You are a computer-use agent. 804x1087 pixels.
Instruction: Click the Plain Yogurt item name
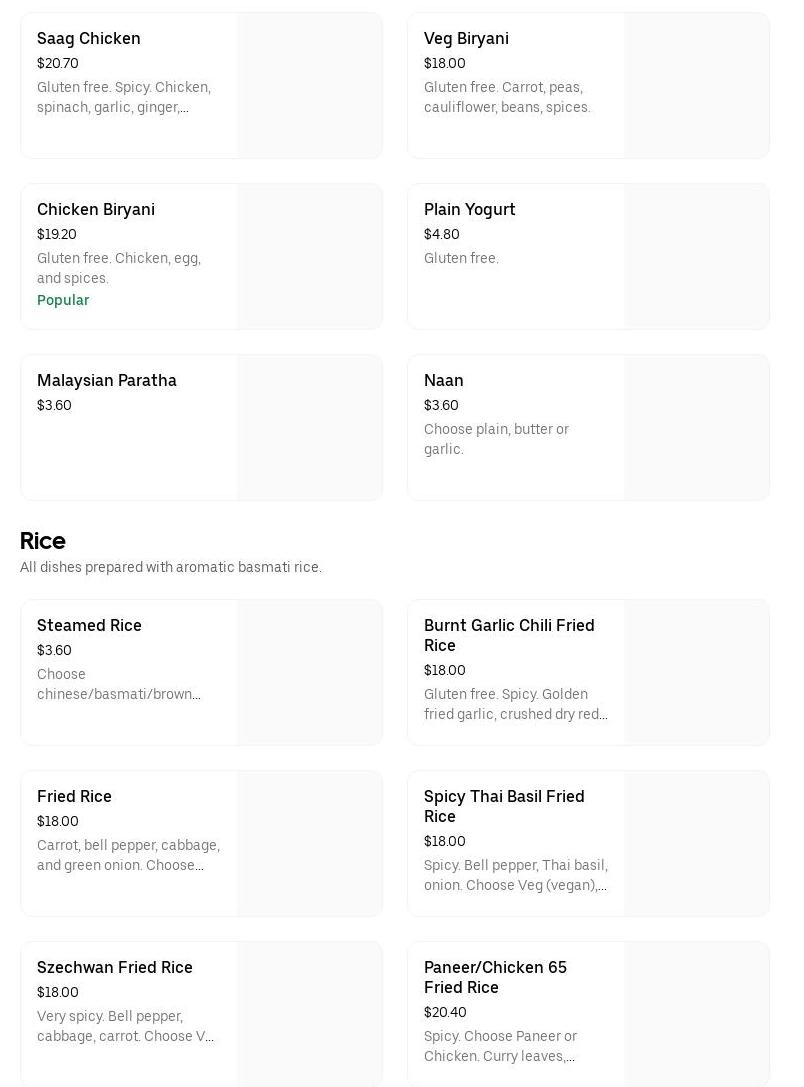pos(469,209)
